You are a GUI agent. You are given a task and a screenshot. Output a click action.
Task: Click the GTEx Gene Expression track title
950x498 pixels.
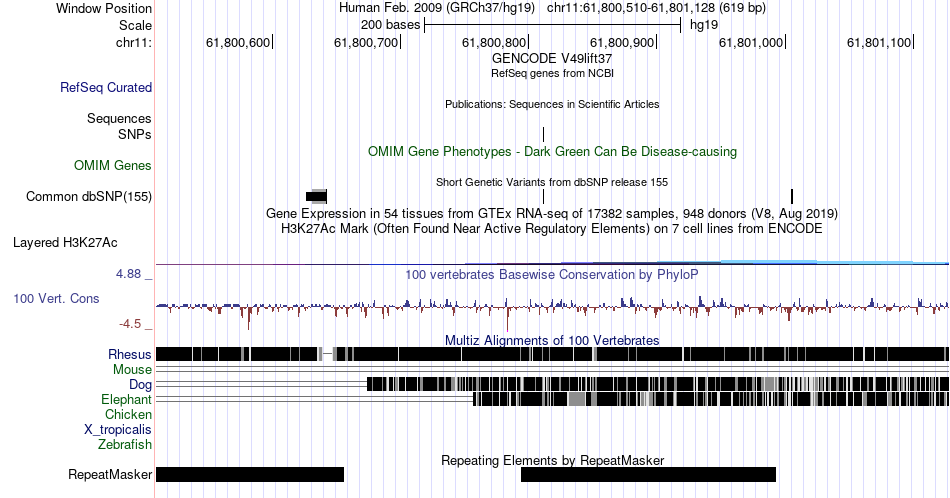[x=552, y=213]
